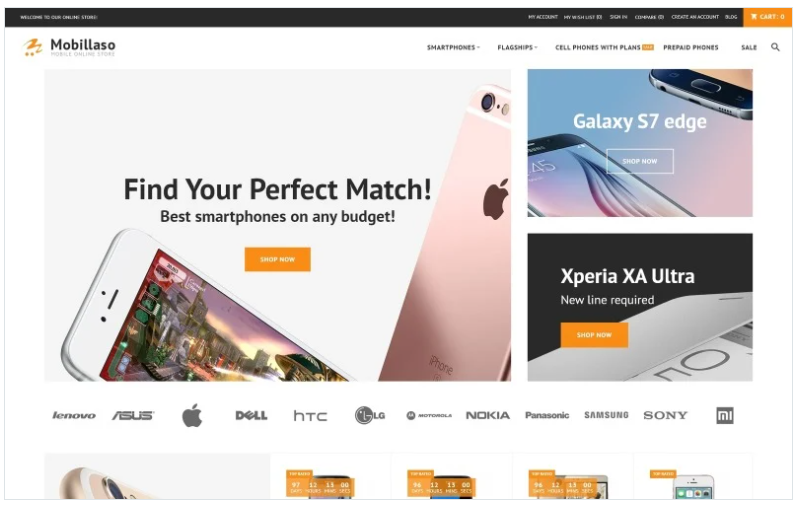Viewport: 798px width, 508px height.
Task: Pick the Motorola brand logo
Action: click(429, 415)
